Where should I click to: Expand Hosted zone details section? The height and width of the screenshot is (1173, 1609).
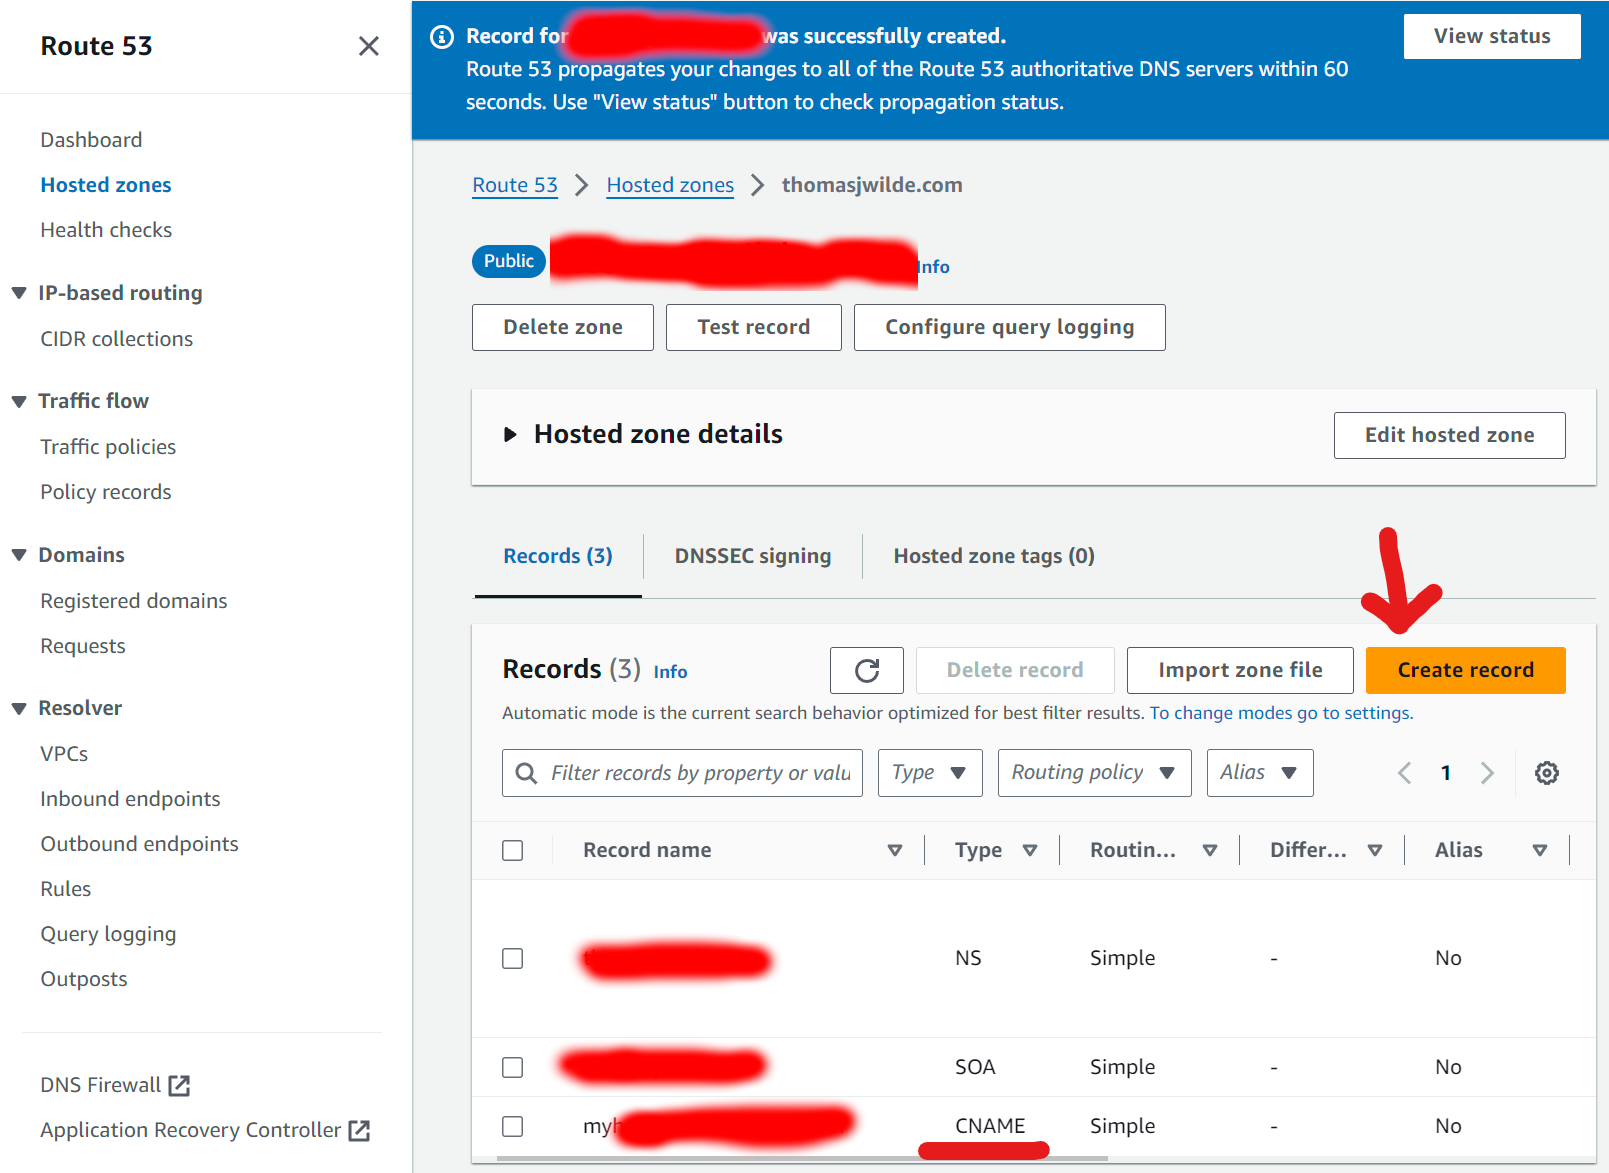click(x=510, y=435)
